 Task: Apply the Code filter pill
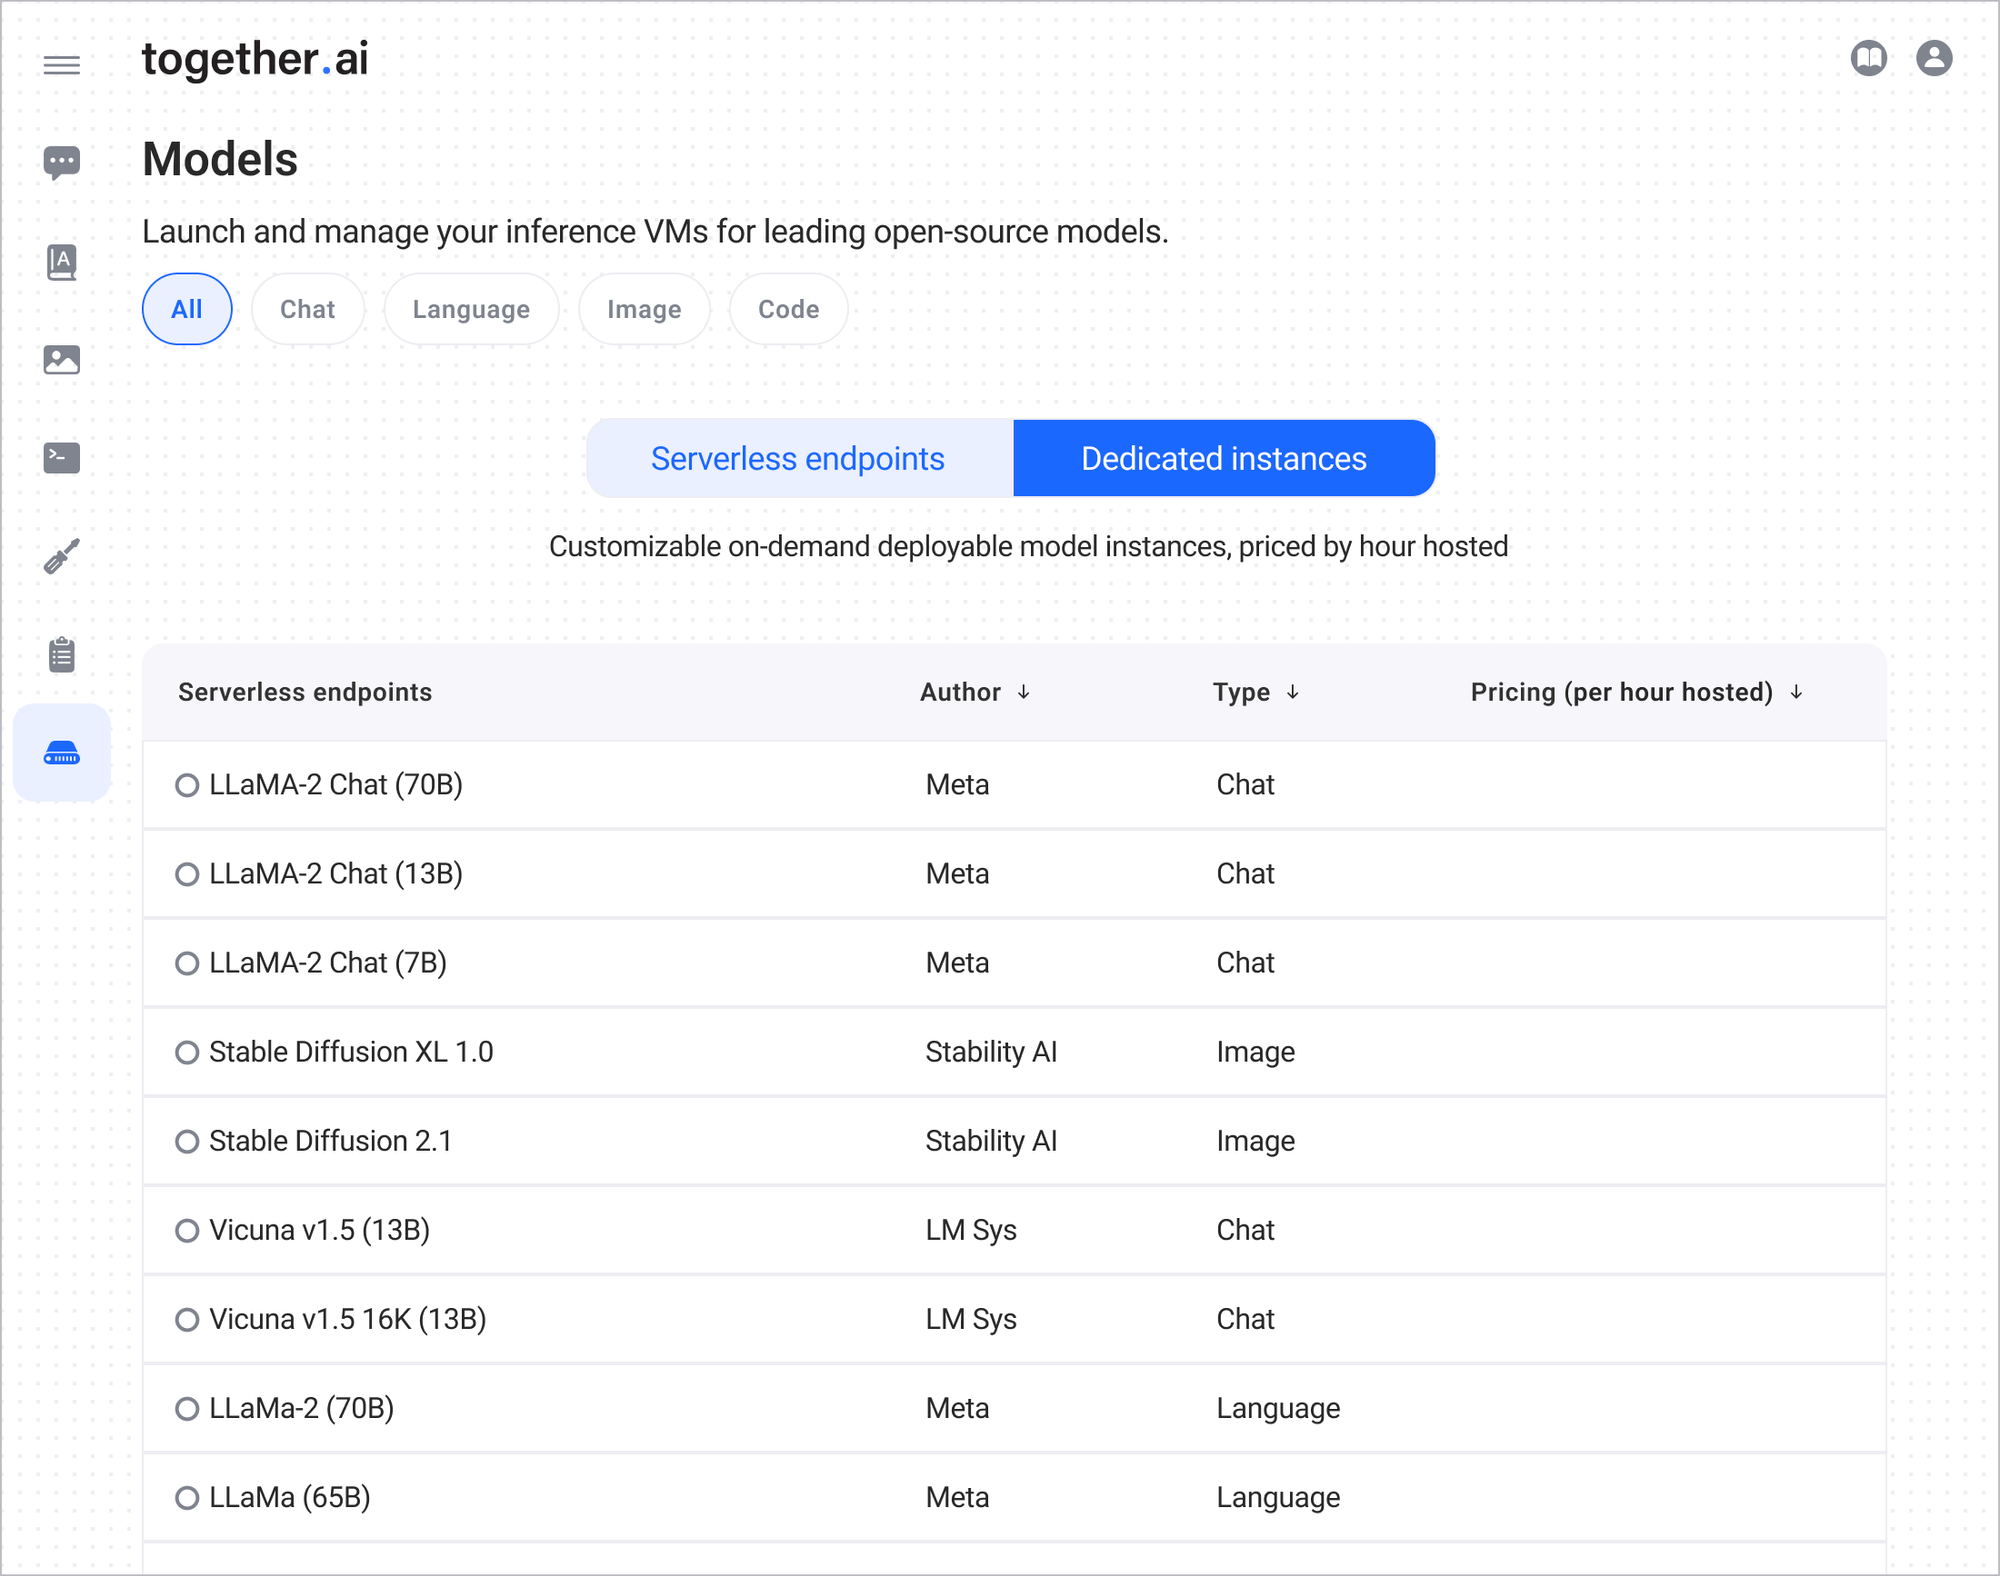click(x=788, y=309)
